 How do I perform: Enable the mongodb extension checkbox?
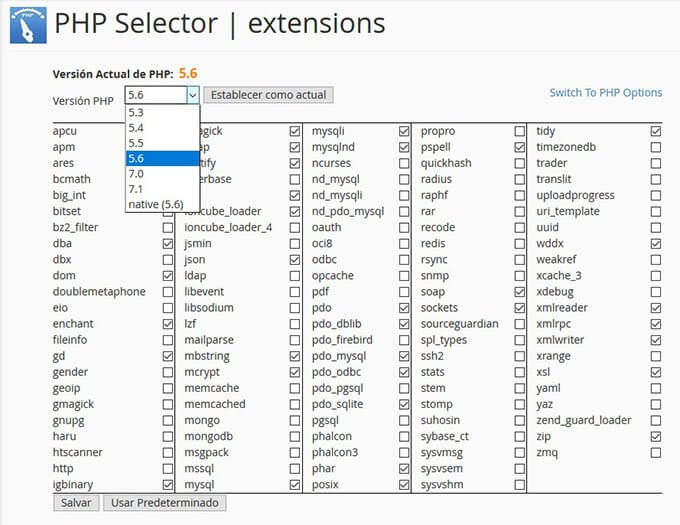click(295, 437)
